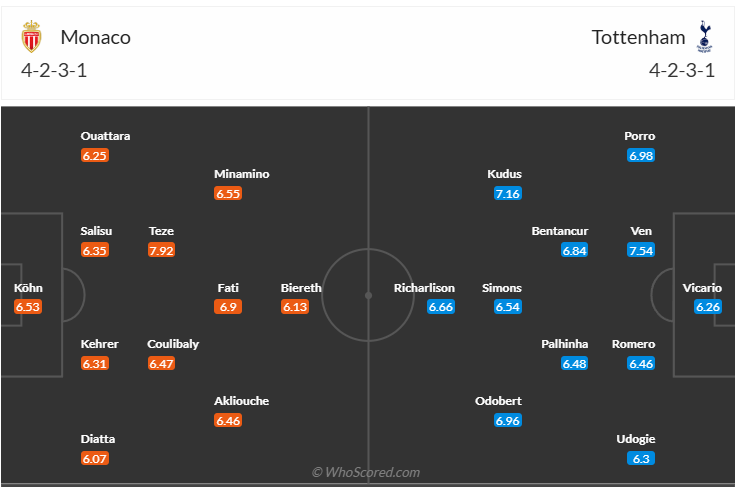Click player name Richarlison
The width and height of the screenshot is (739, 487).
424,288
